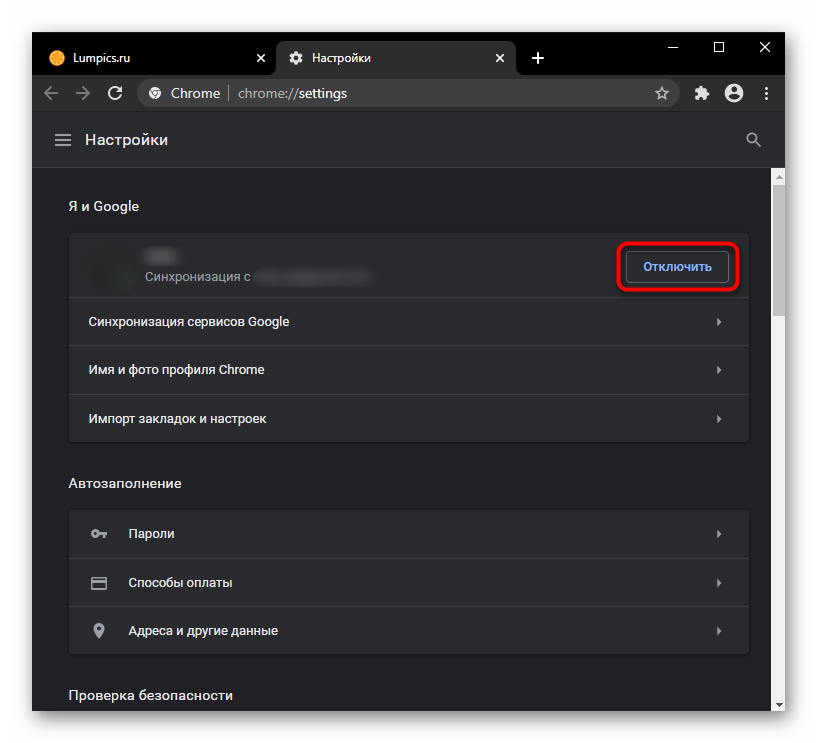Image resolution: width=817 pixels, height=743 pixels.
Task: Open the Chrome three-dot menu
Action: (767, 93)
